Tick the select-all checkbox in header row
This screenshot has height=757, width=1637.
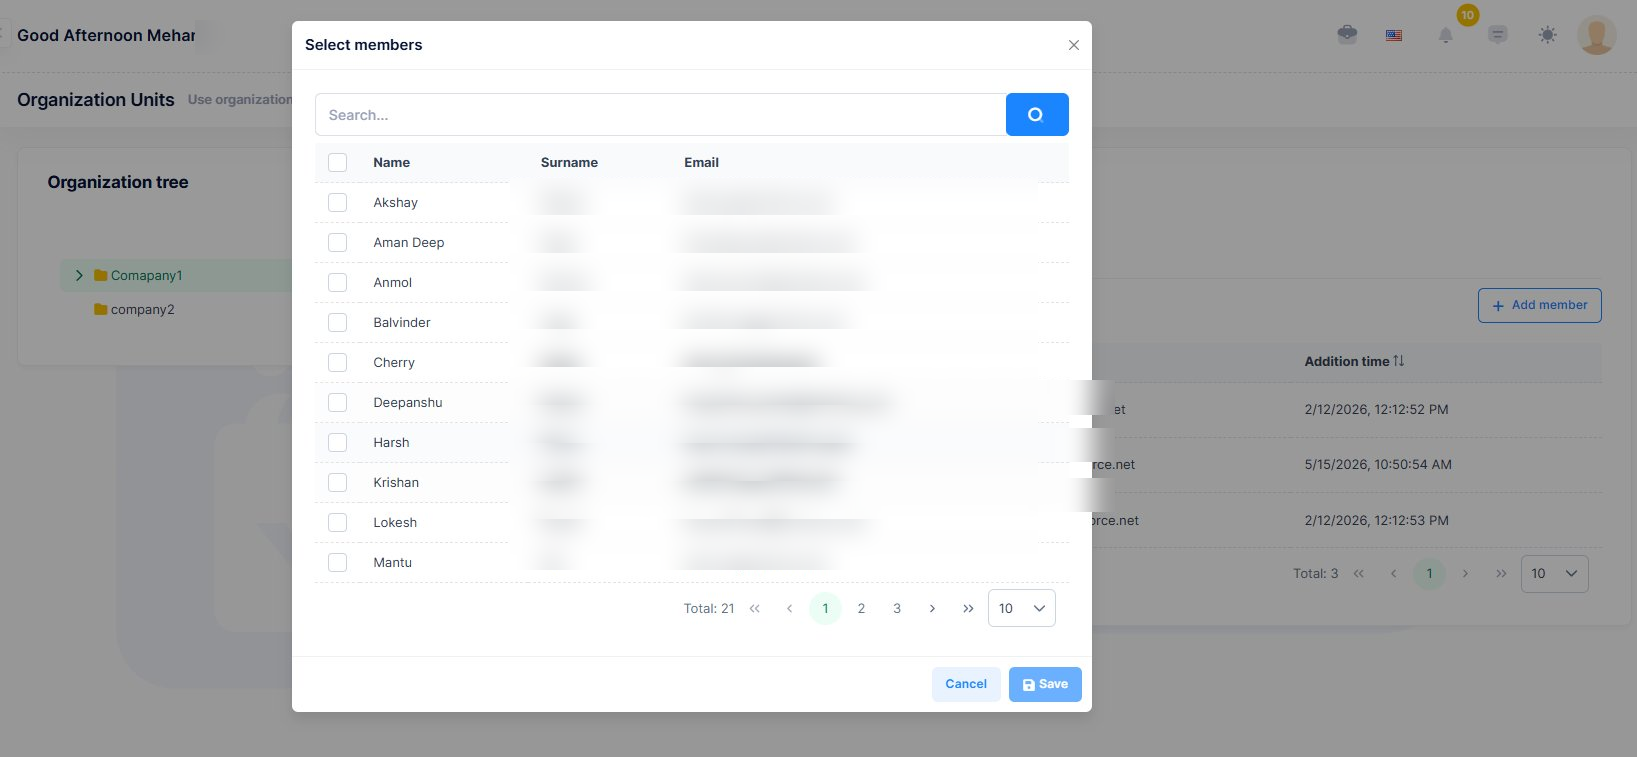(338, 162)
